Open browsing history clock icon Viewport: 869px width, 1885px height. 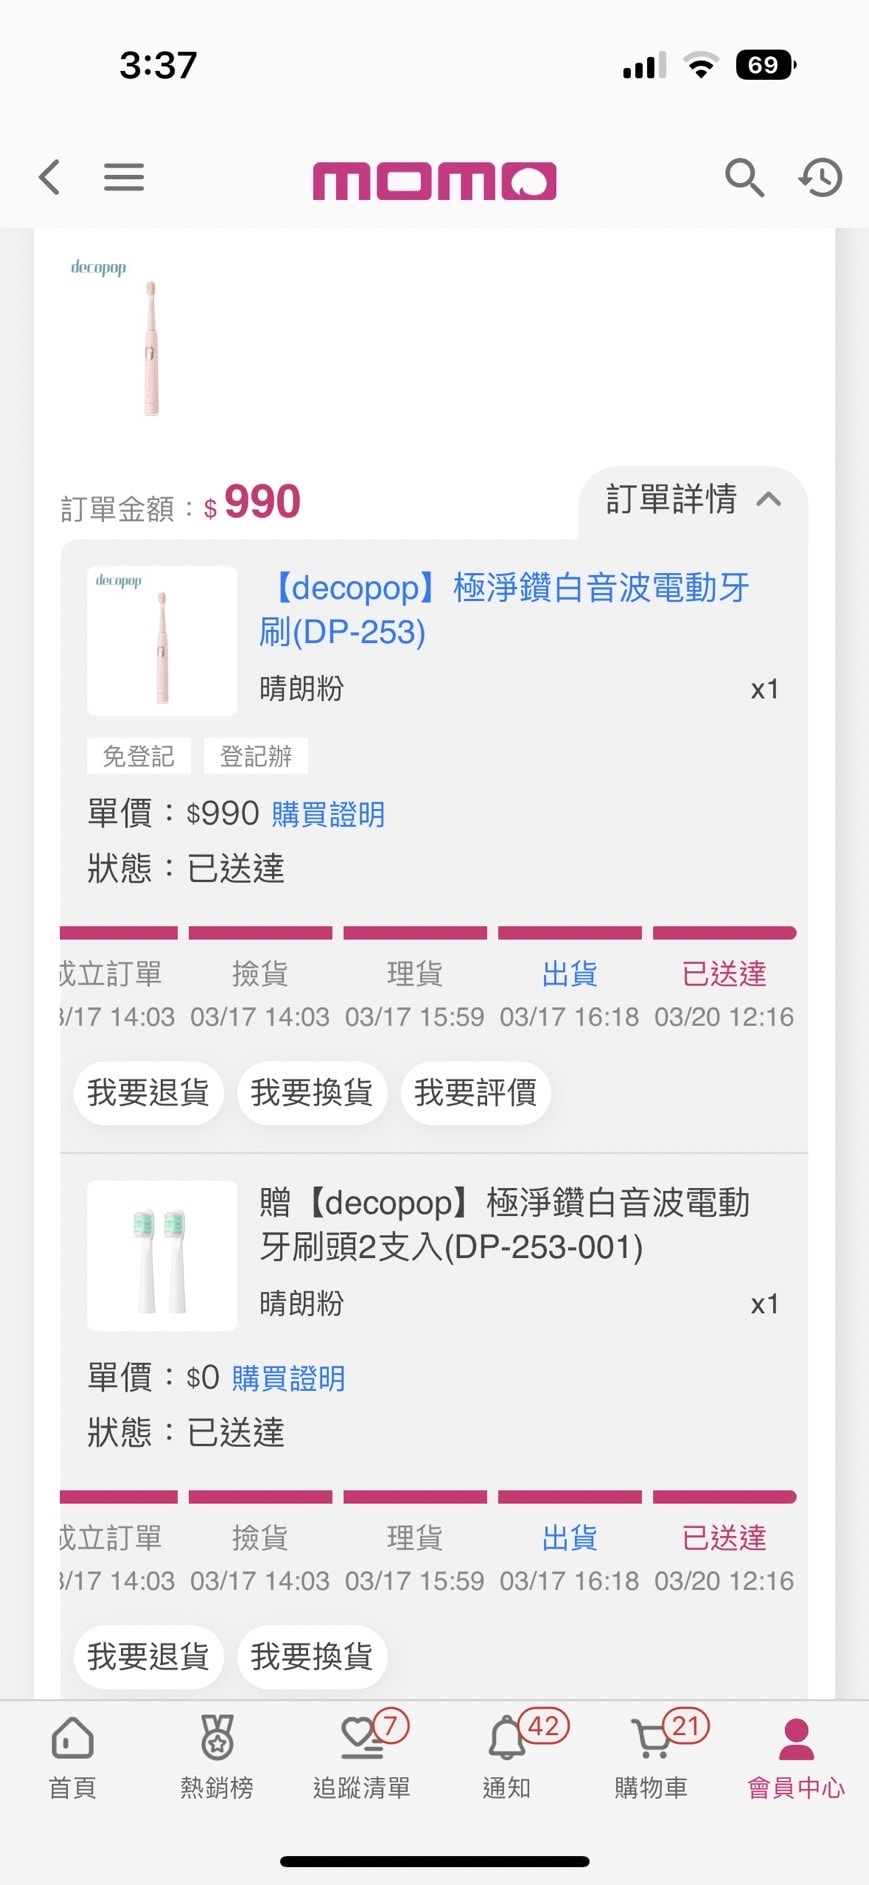pos(820,178)
